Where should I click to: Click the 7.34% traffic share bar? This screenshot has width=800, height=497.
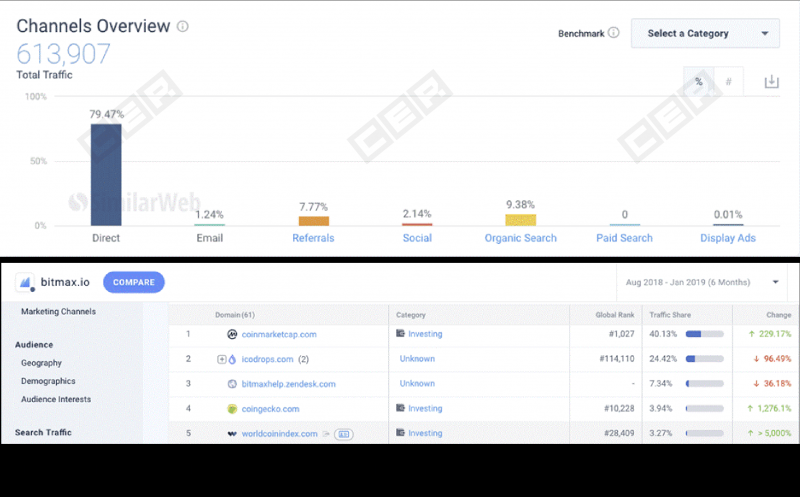click(705, 383)
